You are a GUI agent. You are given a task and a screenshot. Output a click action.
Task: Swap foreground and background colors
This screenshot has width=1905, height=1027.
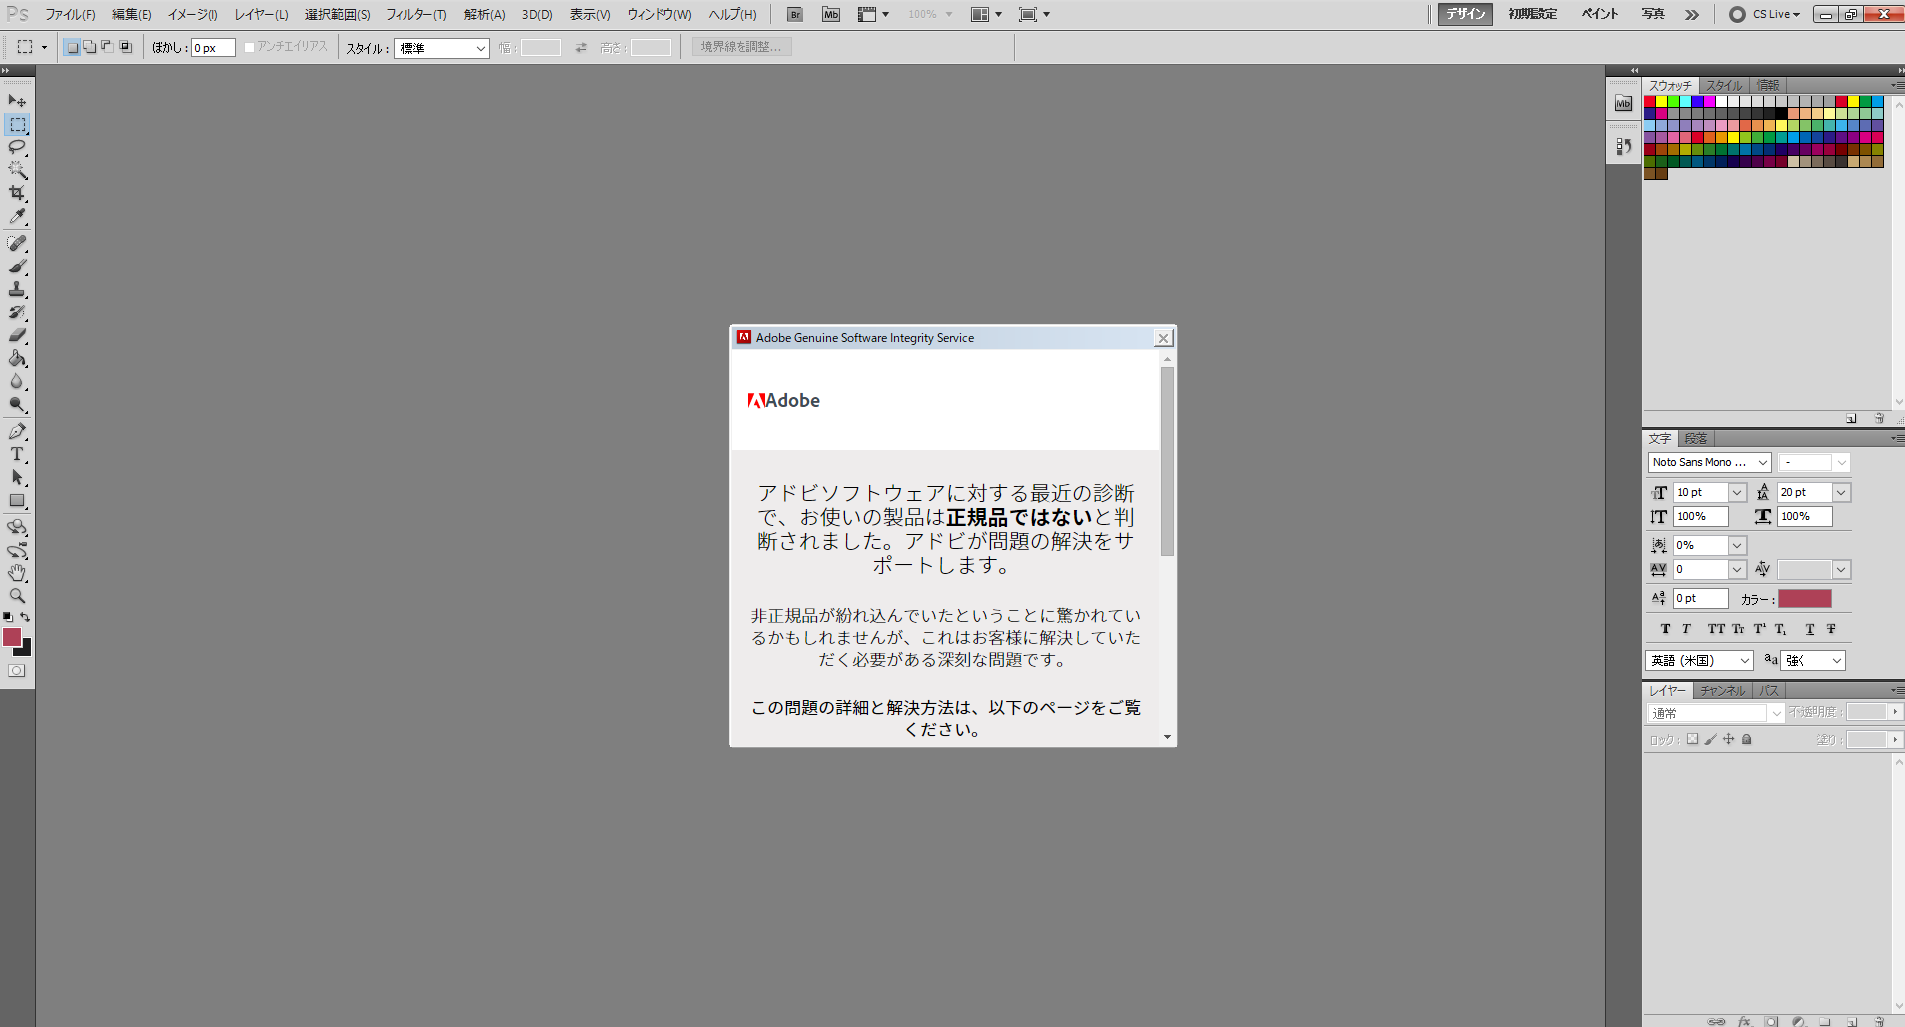coord(26,617)
